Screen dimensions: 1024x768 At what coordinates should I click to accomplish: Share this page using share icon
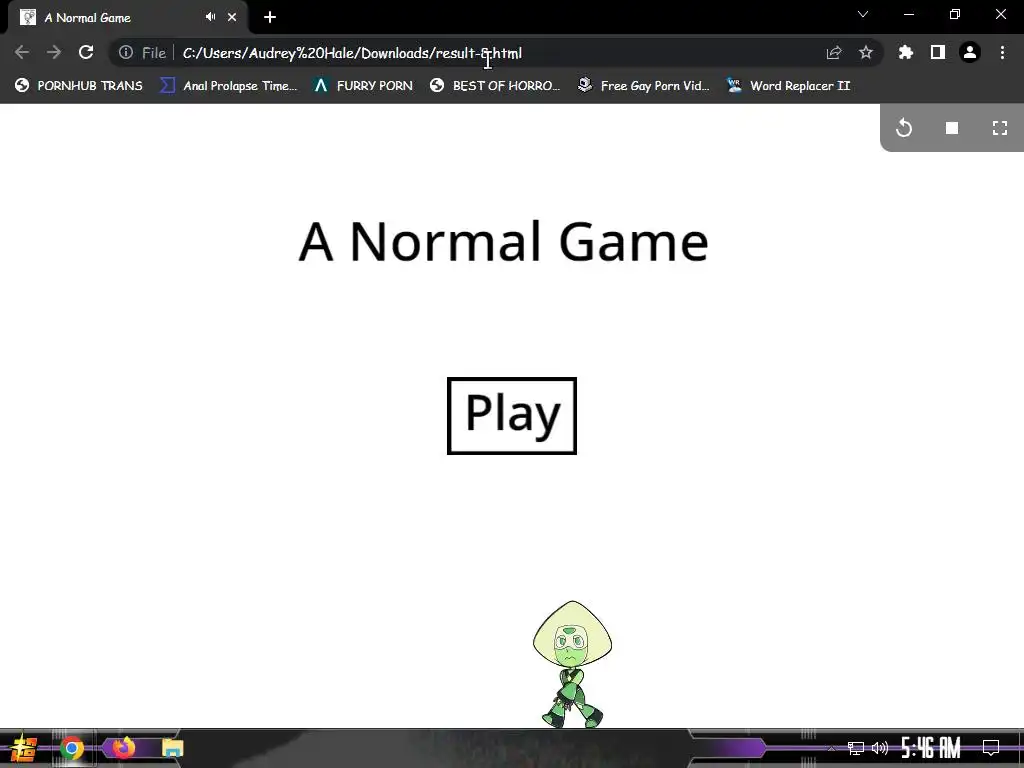[x=834, y=53]
